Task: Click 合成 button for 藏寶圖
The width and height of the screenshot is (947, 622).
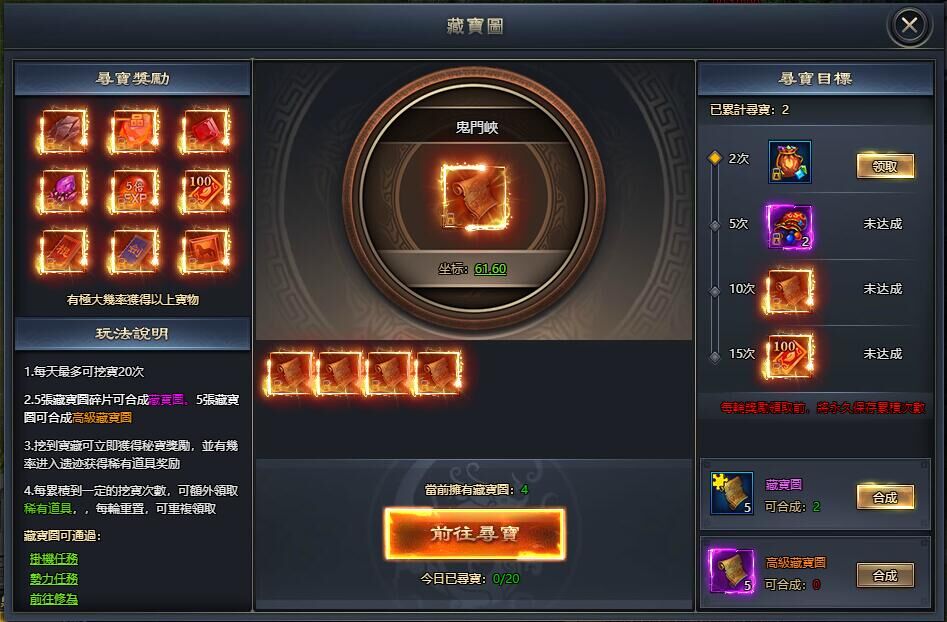Action: tap(885, 497)
